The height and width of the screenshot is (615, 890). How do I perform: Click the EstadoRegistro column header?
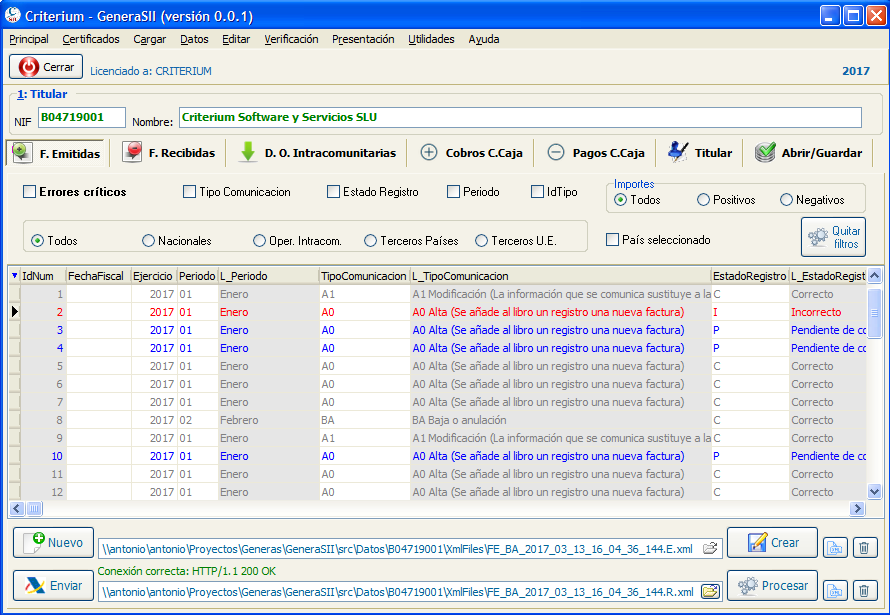750,276
